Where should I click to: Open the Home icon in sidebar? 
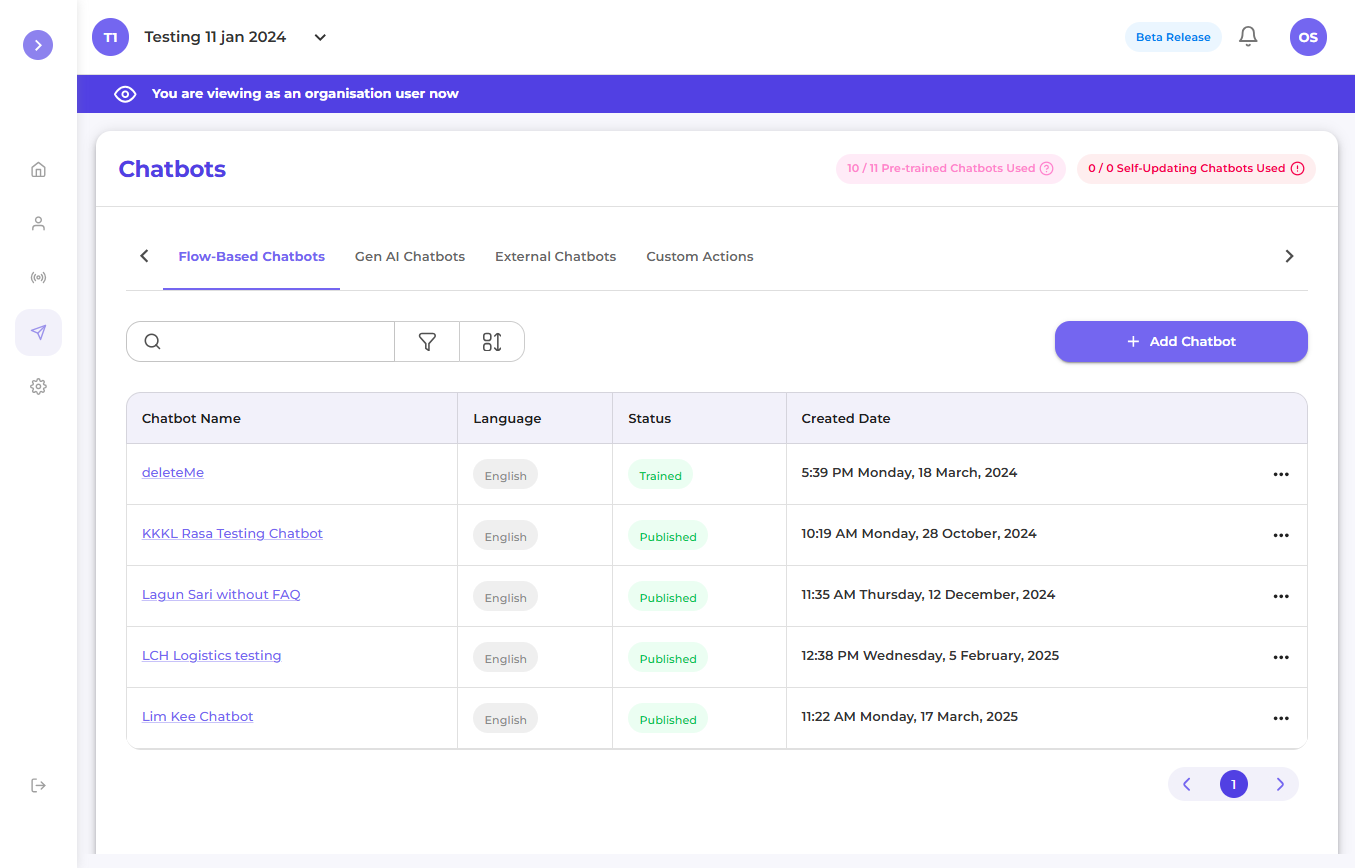tap(38, 169)
